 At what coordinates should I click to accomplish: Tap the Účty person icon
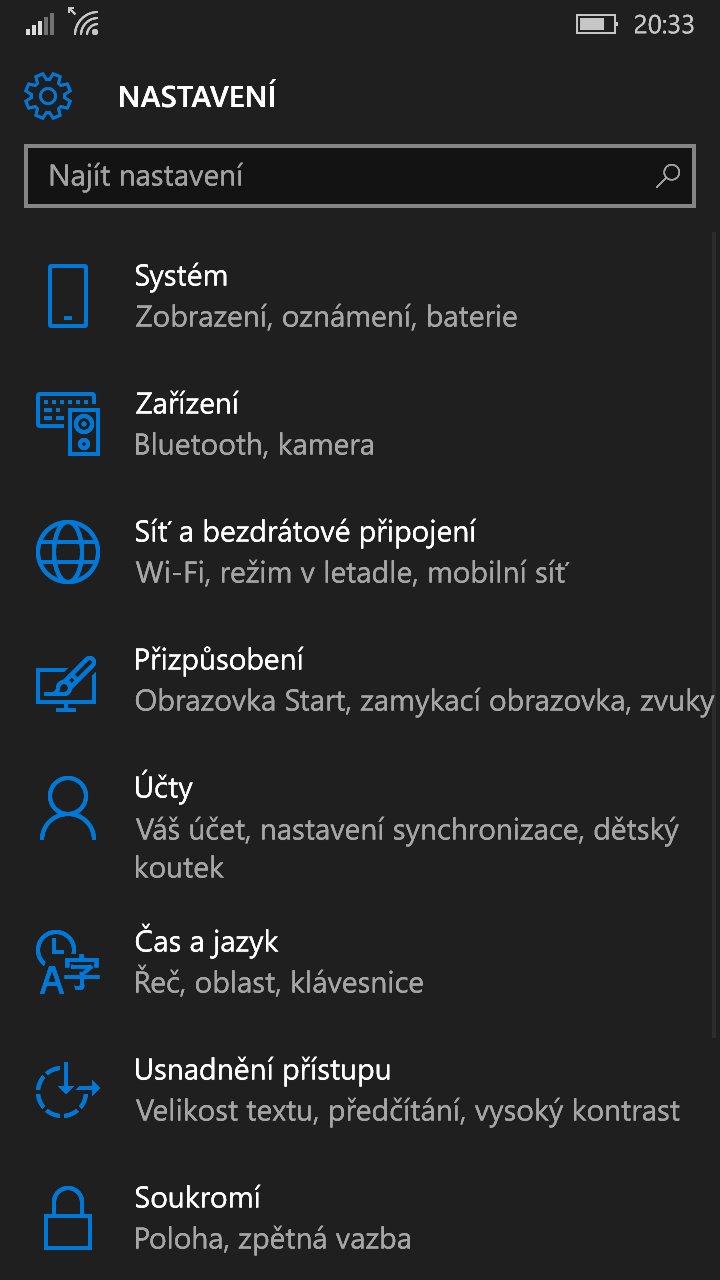pos(68,808)
